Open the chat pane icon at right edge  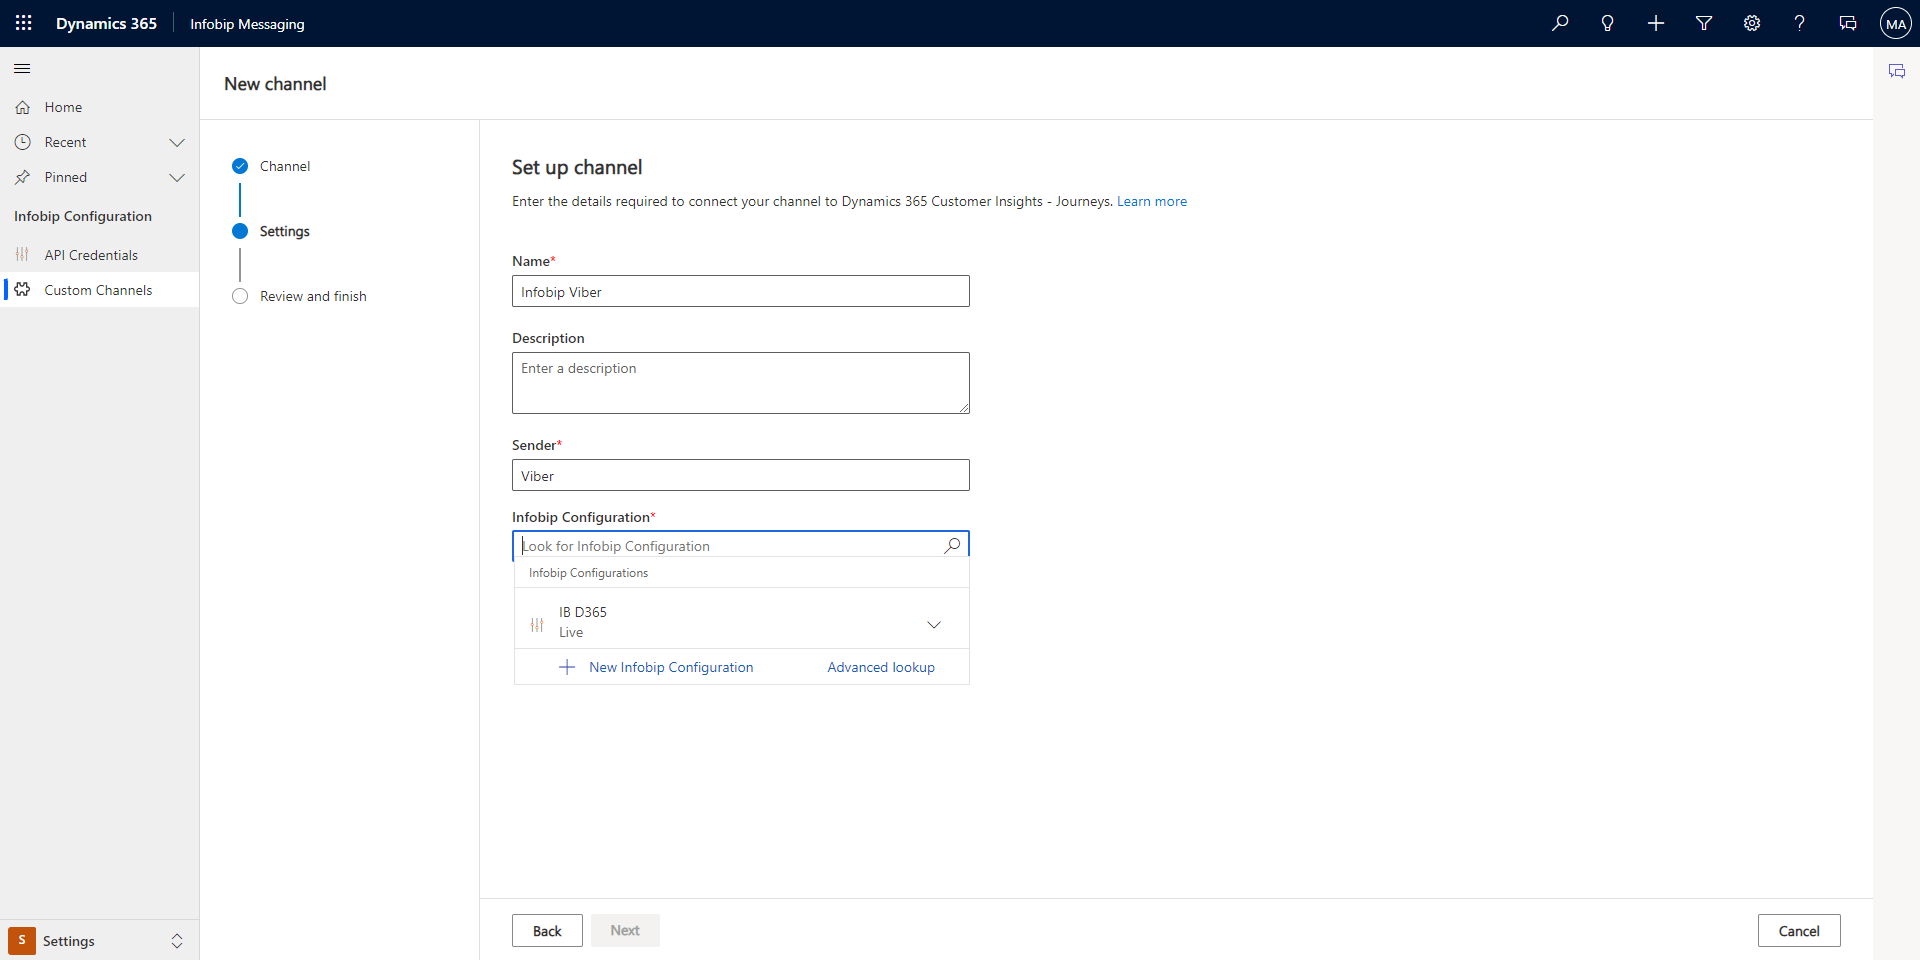1897,71
